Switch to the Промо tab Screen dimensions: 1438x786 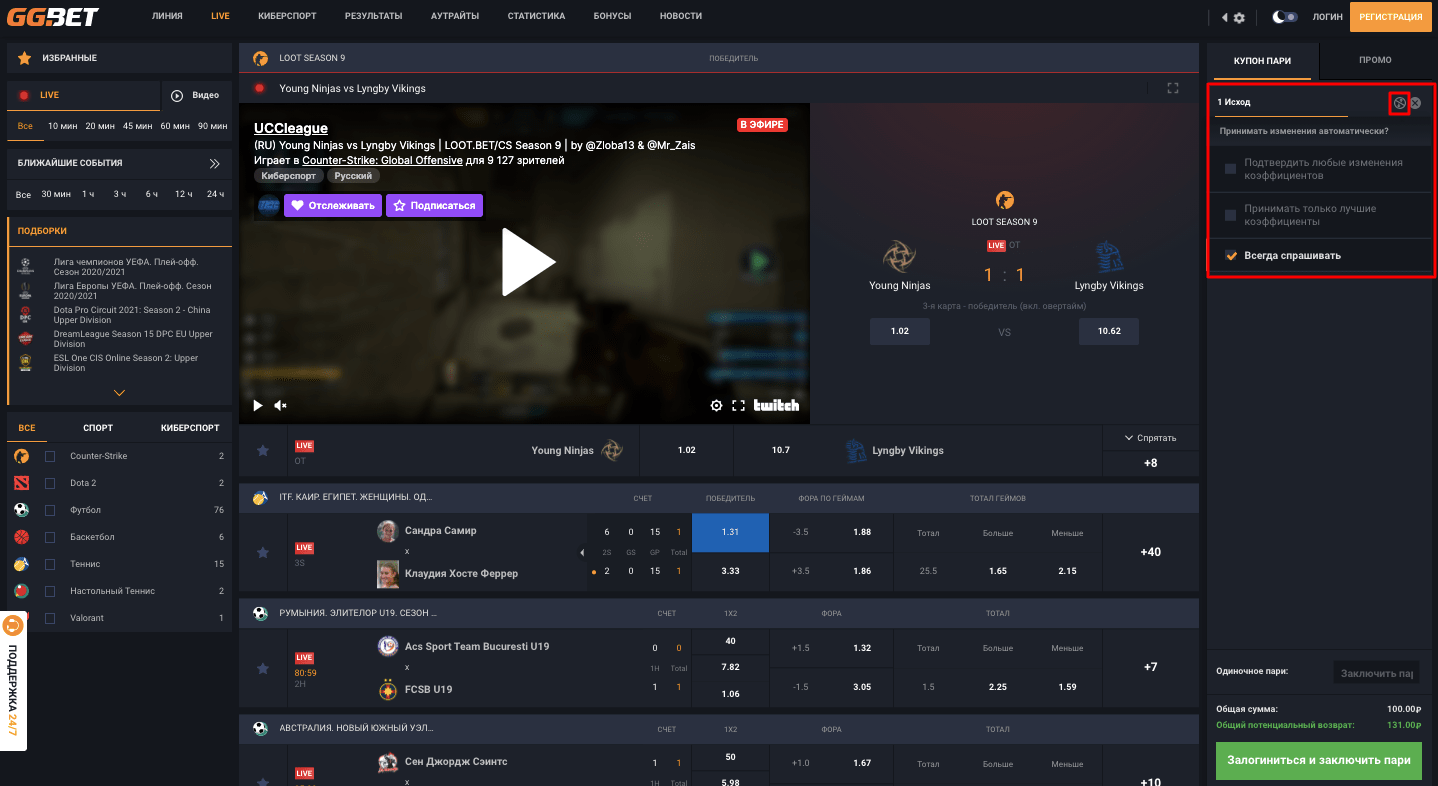click(1375, 60)
